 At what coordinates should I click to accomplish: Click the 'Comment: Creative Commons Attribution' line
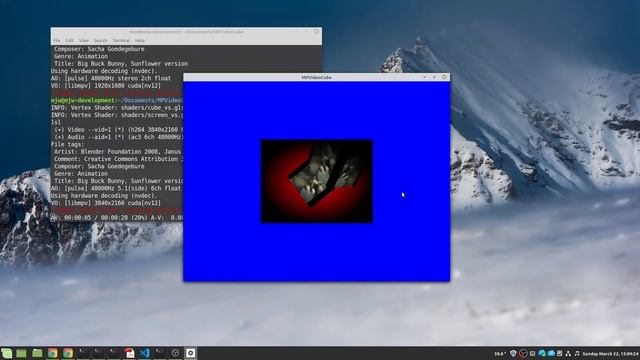tap(118, 159)
